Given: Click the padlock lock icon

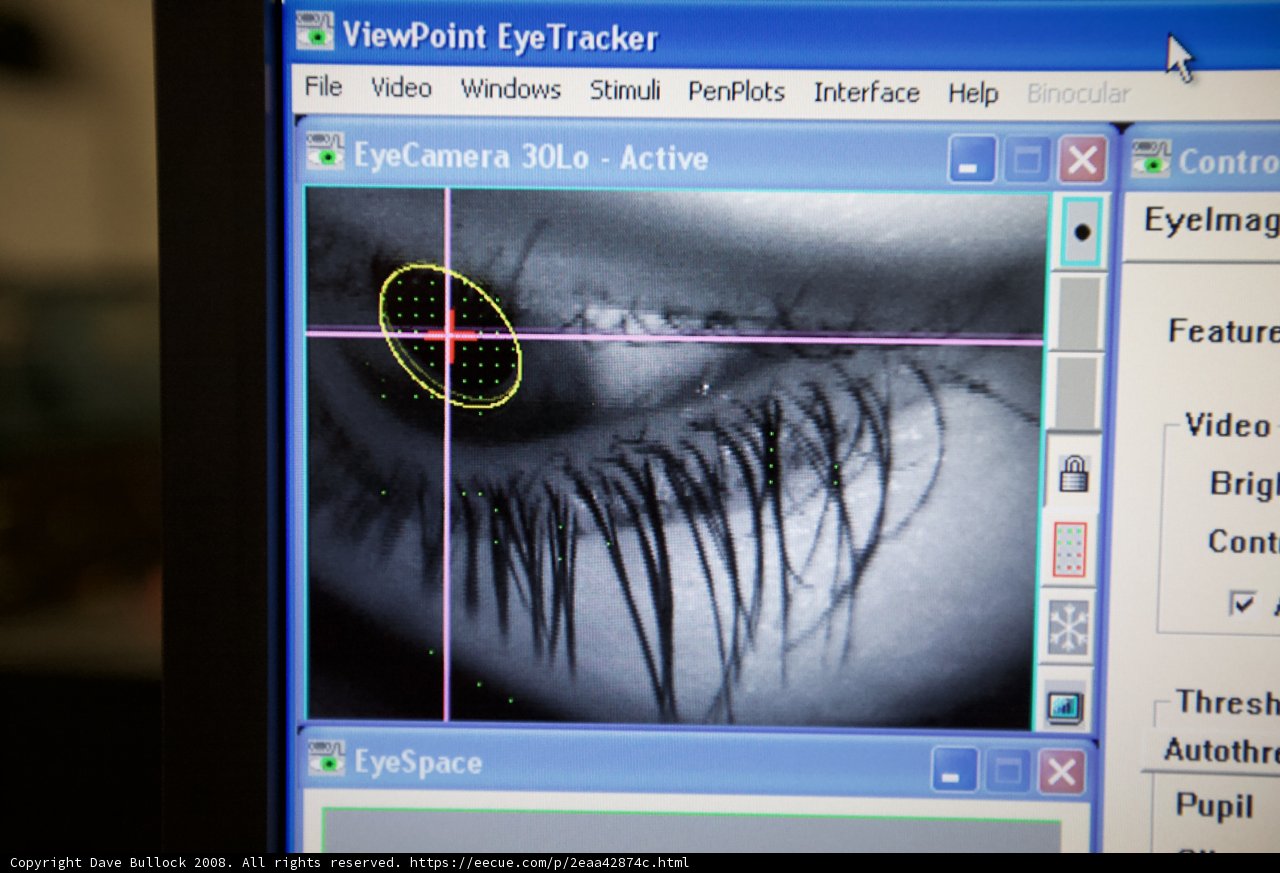Looking at the screenshot, I should (1074, 473).
